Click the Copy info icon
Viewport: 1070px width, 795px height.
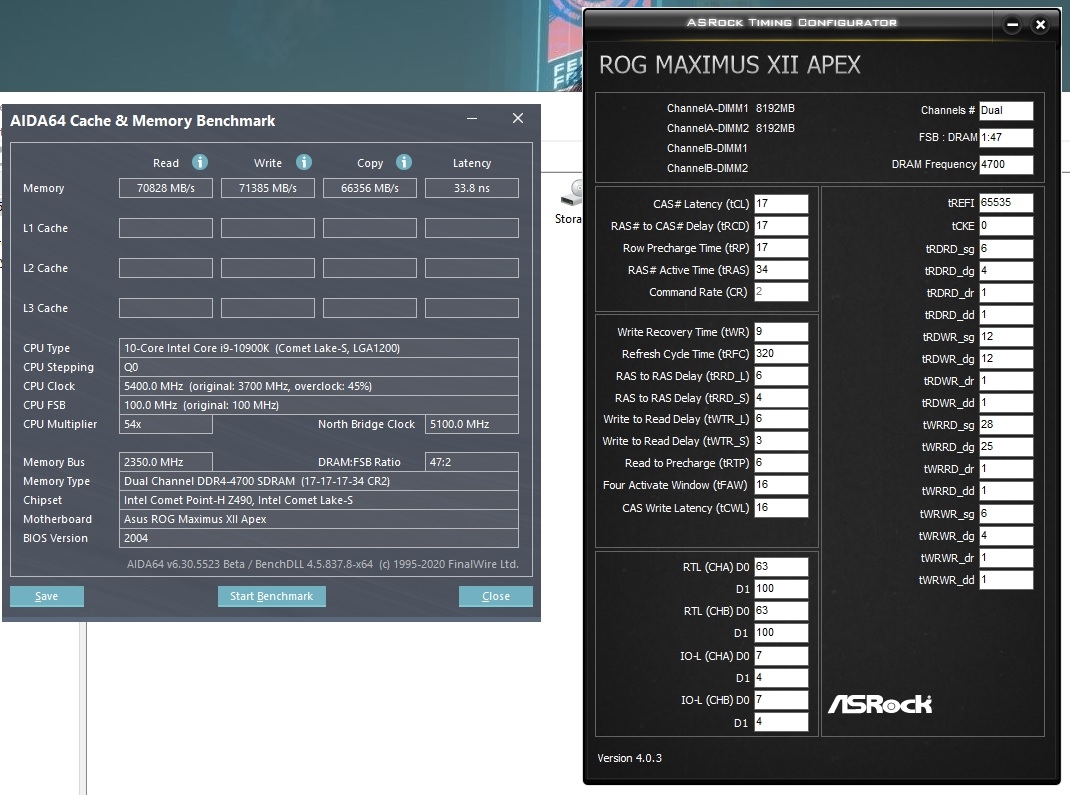pyautogui.click(x=404, y=162)
